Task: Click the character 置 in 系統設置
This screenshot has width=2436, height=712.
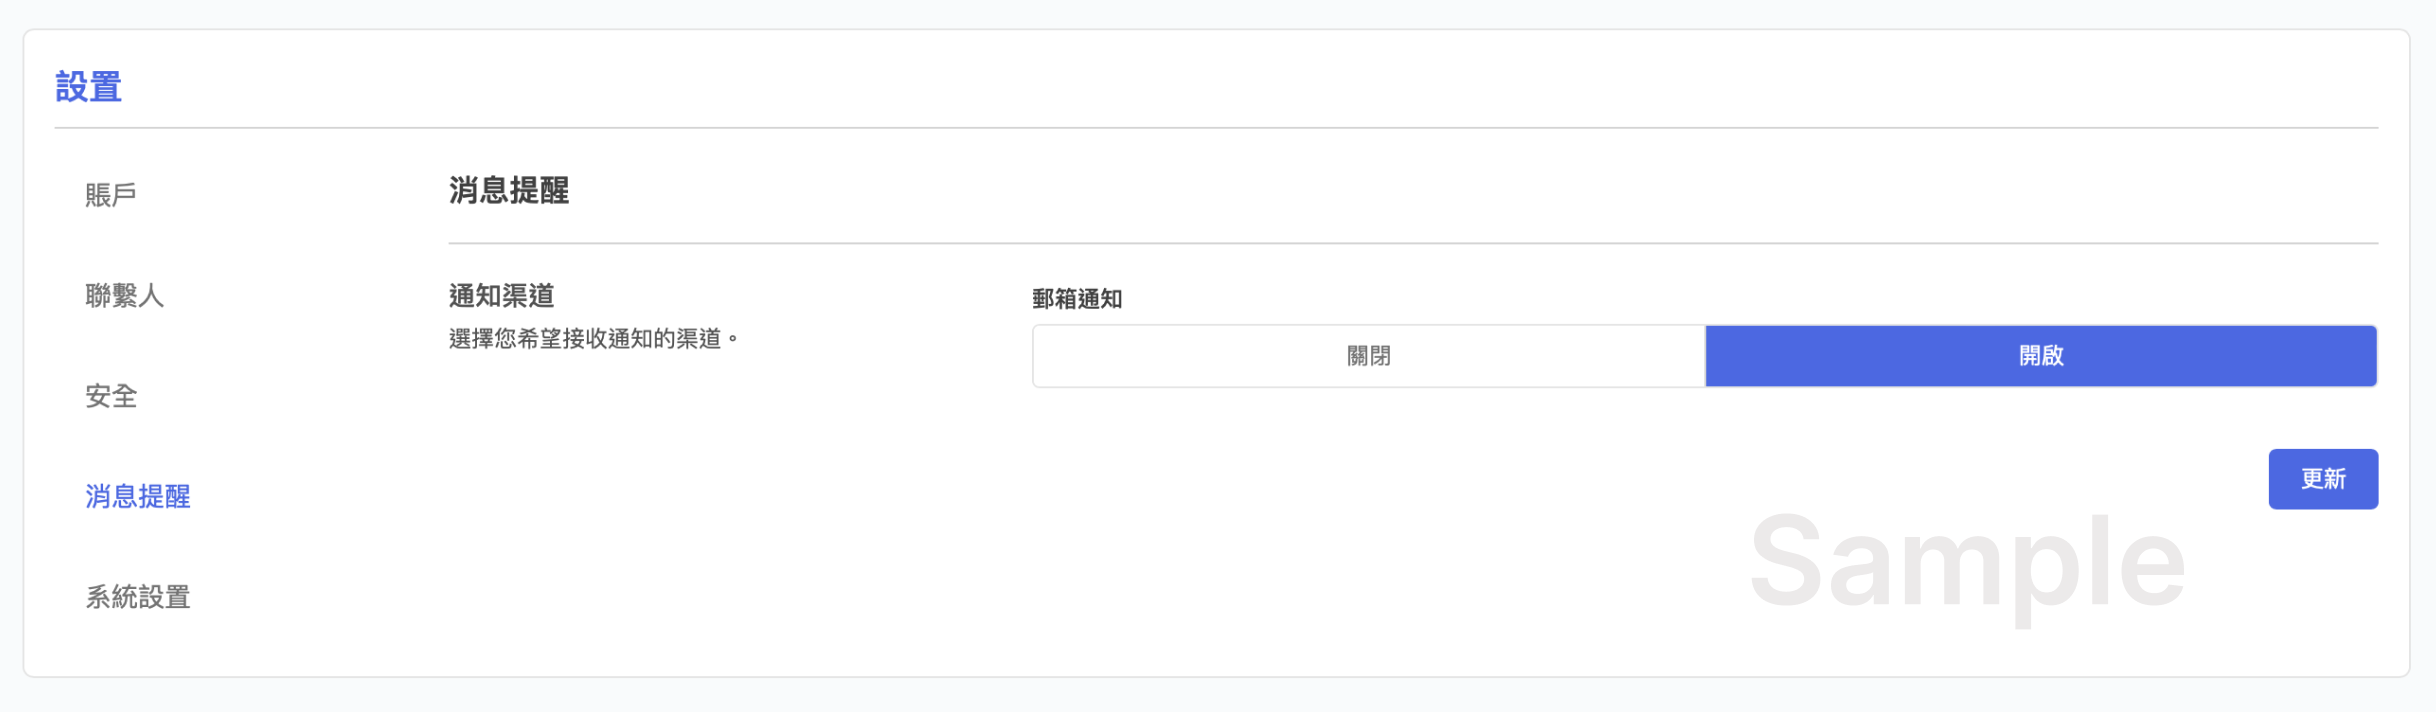Action: [178, 597]
